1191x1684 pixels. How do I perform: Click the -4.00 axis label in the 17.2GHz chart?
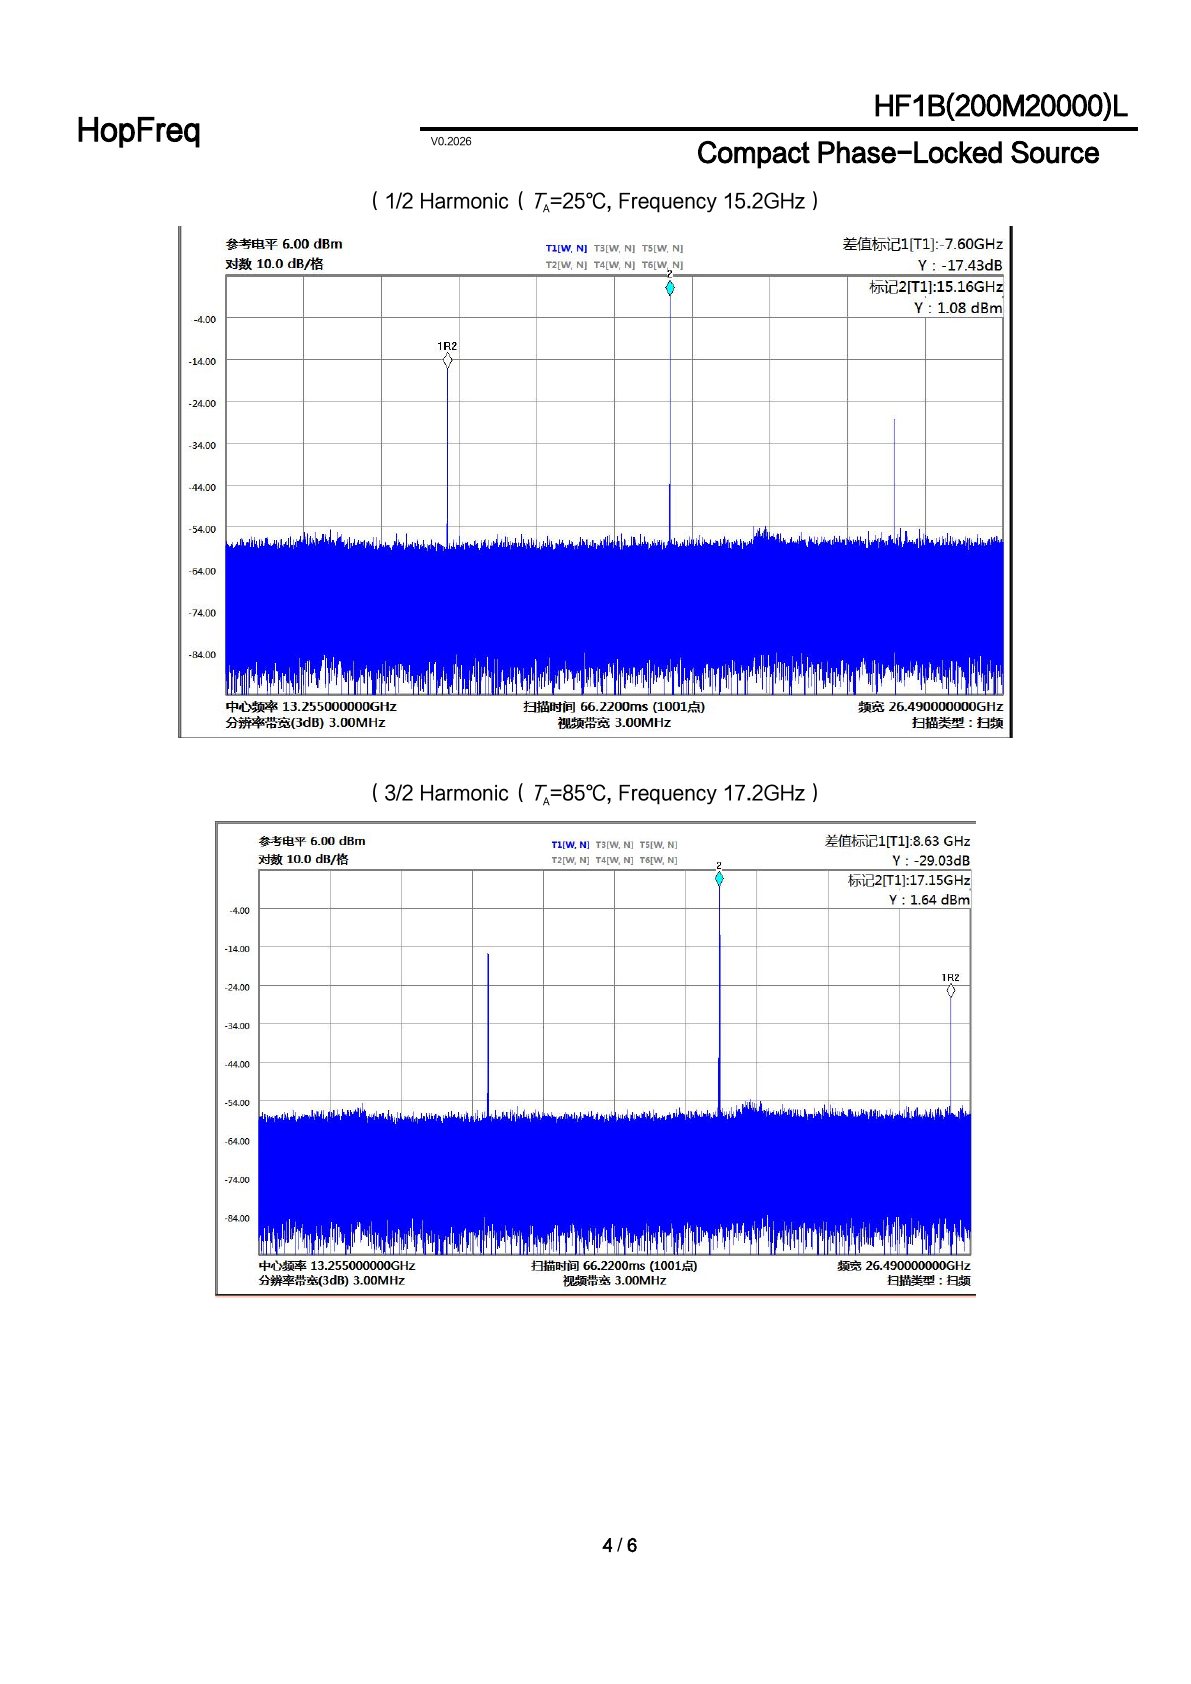pyautogui.click(x=240, y=911)
